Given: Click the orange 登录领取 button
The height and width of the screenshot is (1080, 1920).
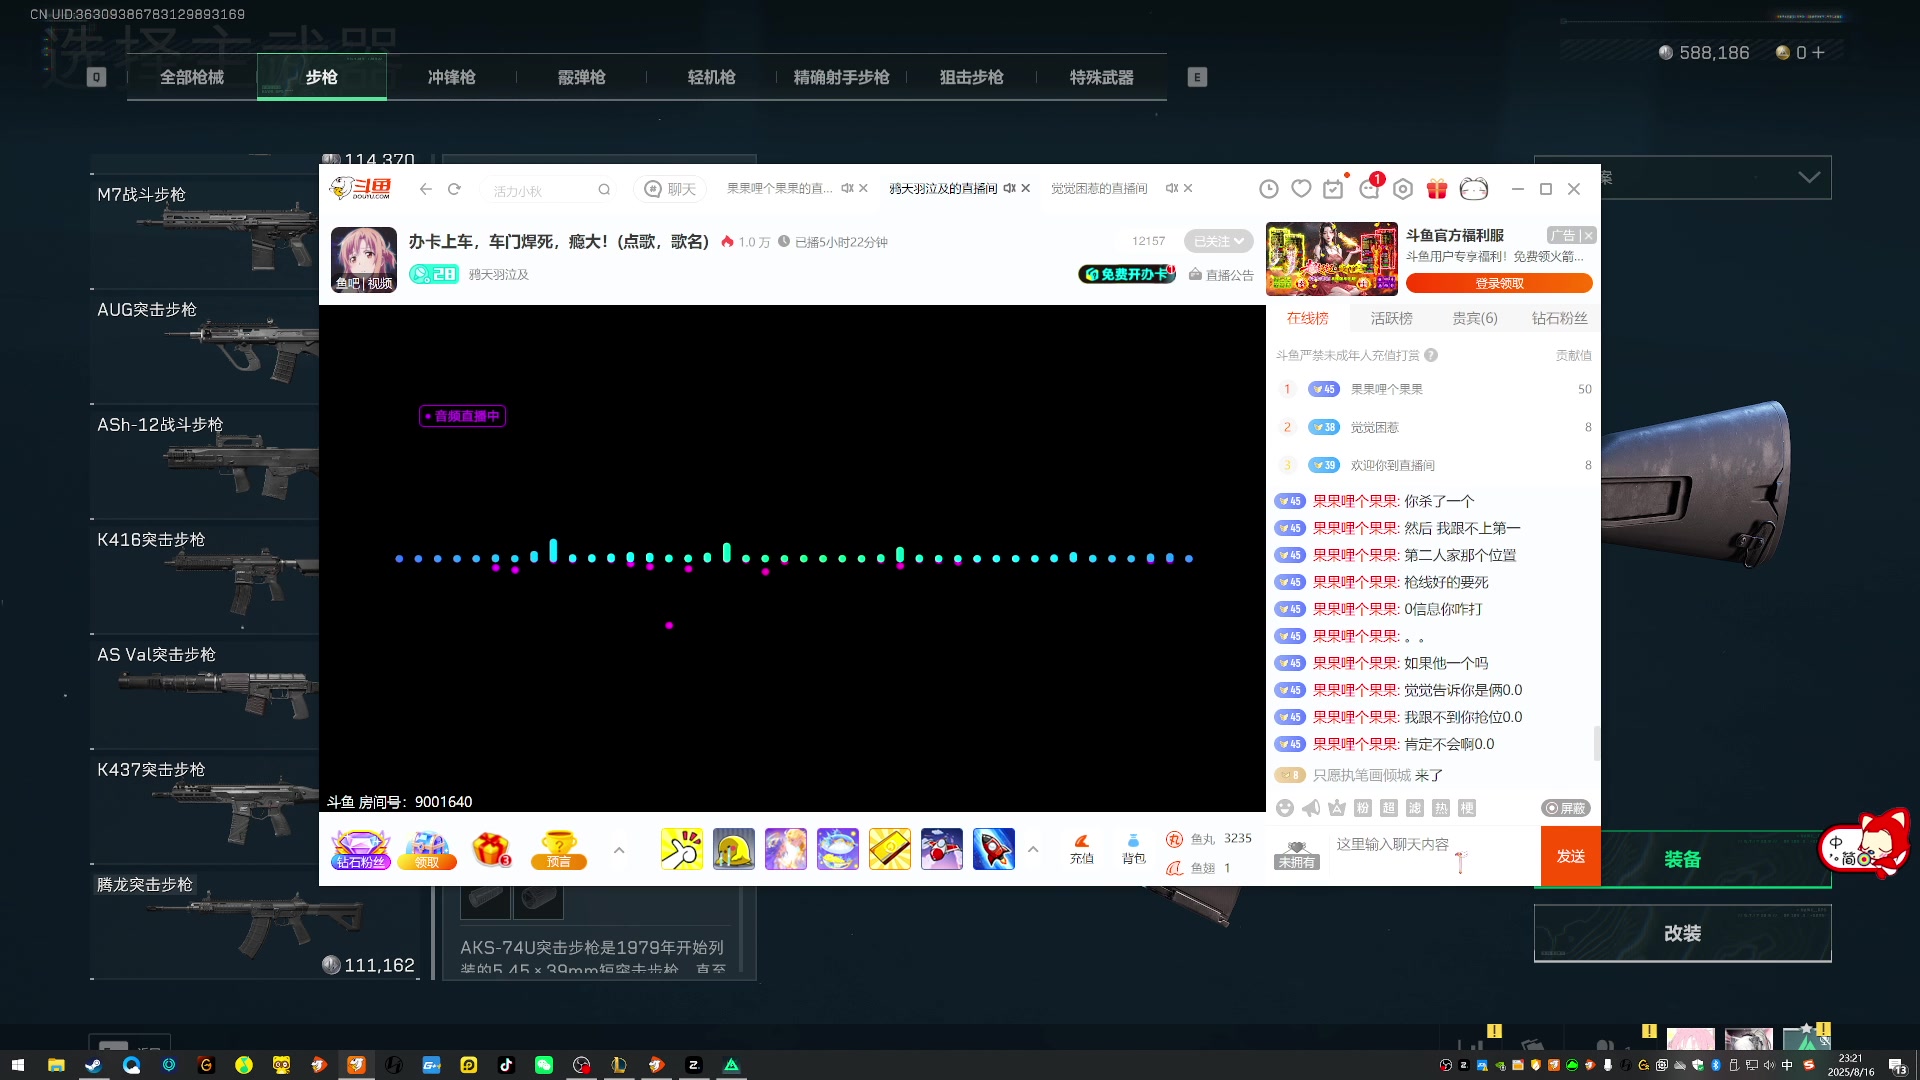Looking at the screenshot, I should [x=1498, y=283].
